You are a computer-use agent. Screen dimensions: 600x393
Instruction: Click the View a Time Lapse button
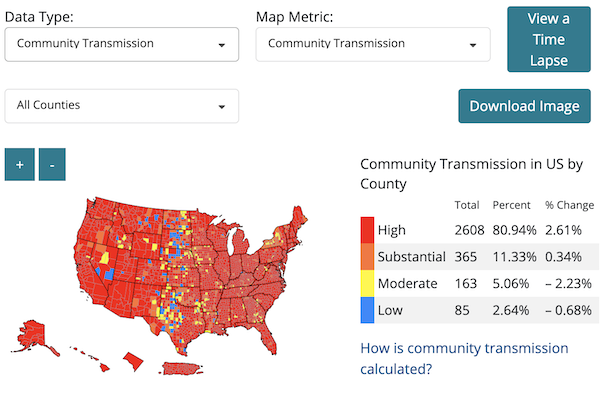click(549, 39)
